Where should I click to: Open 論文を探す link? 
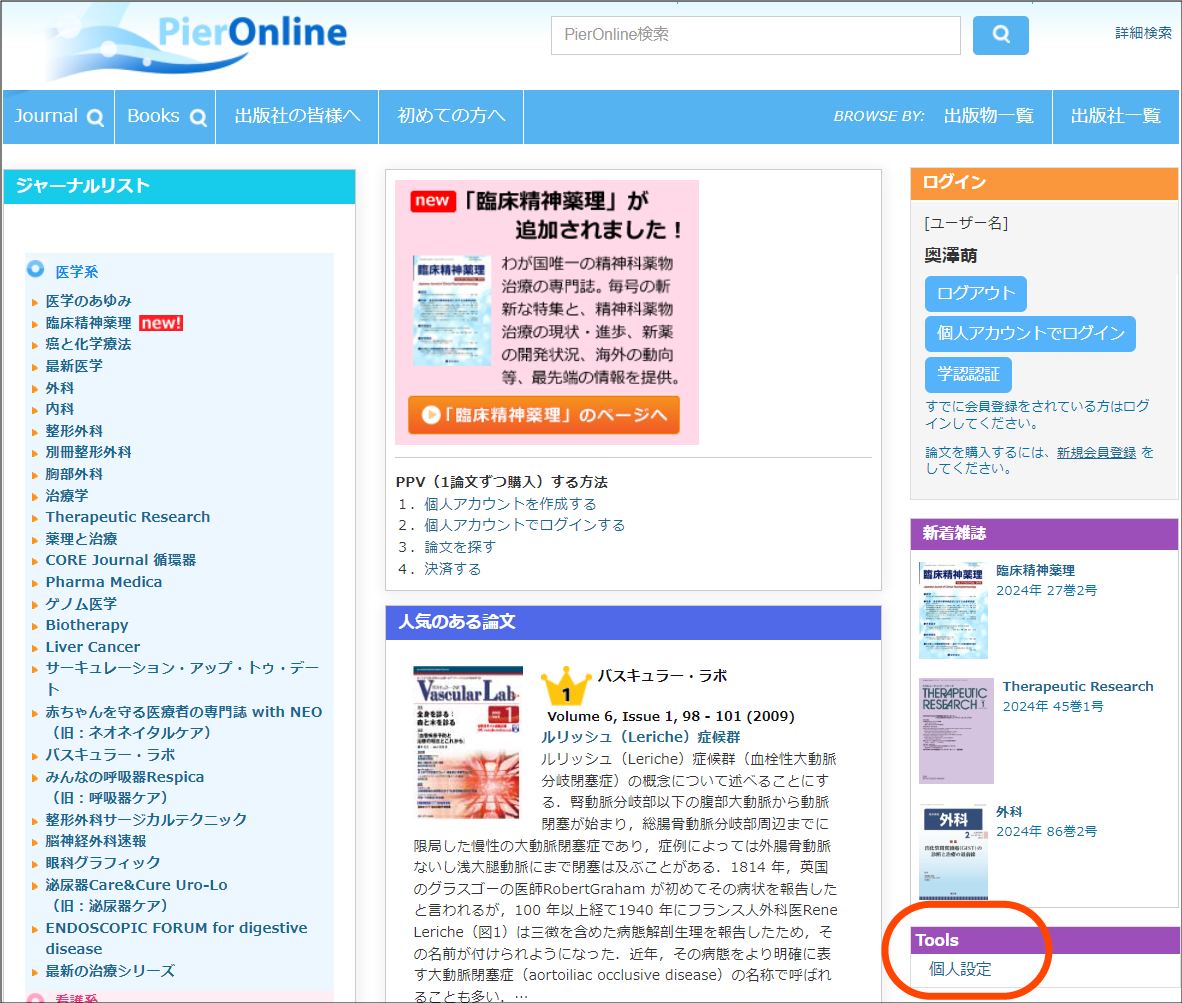tap(460, 547)
